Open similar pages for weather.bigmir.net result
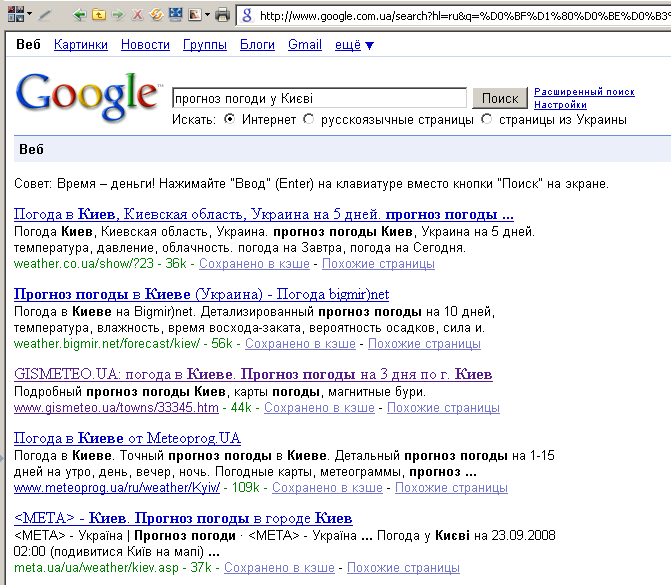 425,344
